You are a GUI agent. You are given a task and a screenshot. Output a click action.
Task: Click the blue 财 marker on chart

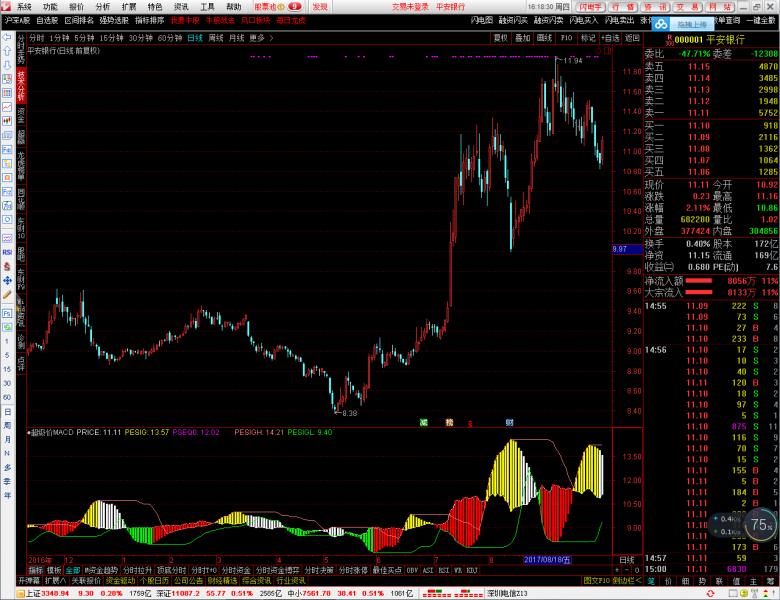pos(509,422)
